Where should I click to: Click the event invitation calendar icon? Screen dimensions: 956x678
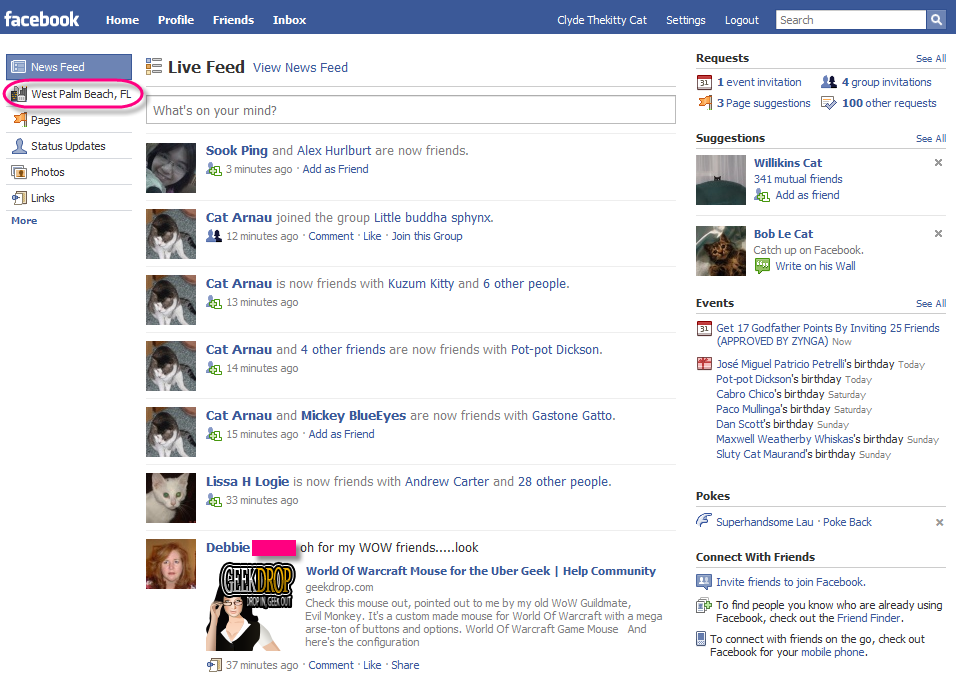704,82
